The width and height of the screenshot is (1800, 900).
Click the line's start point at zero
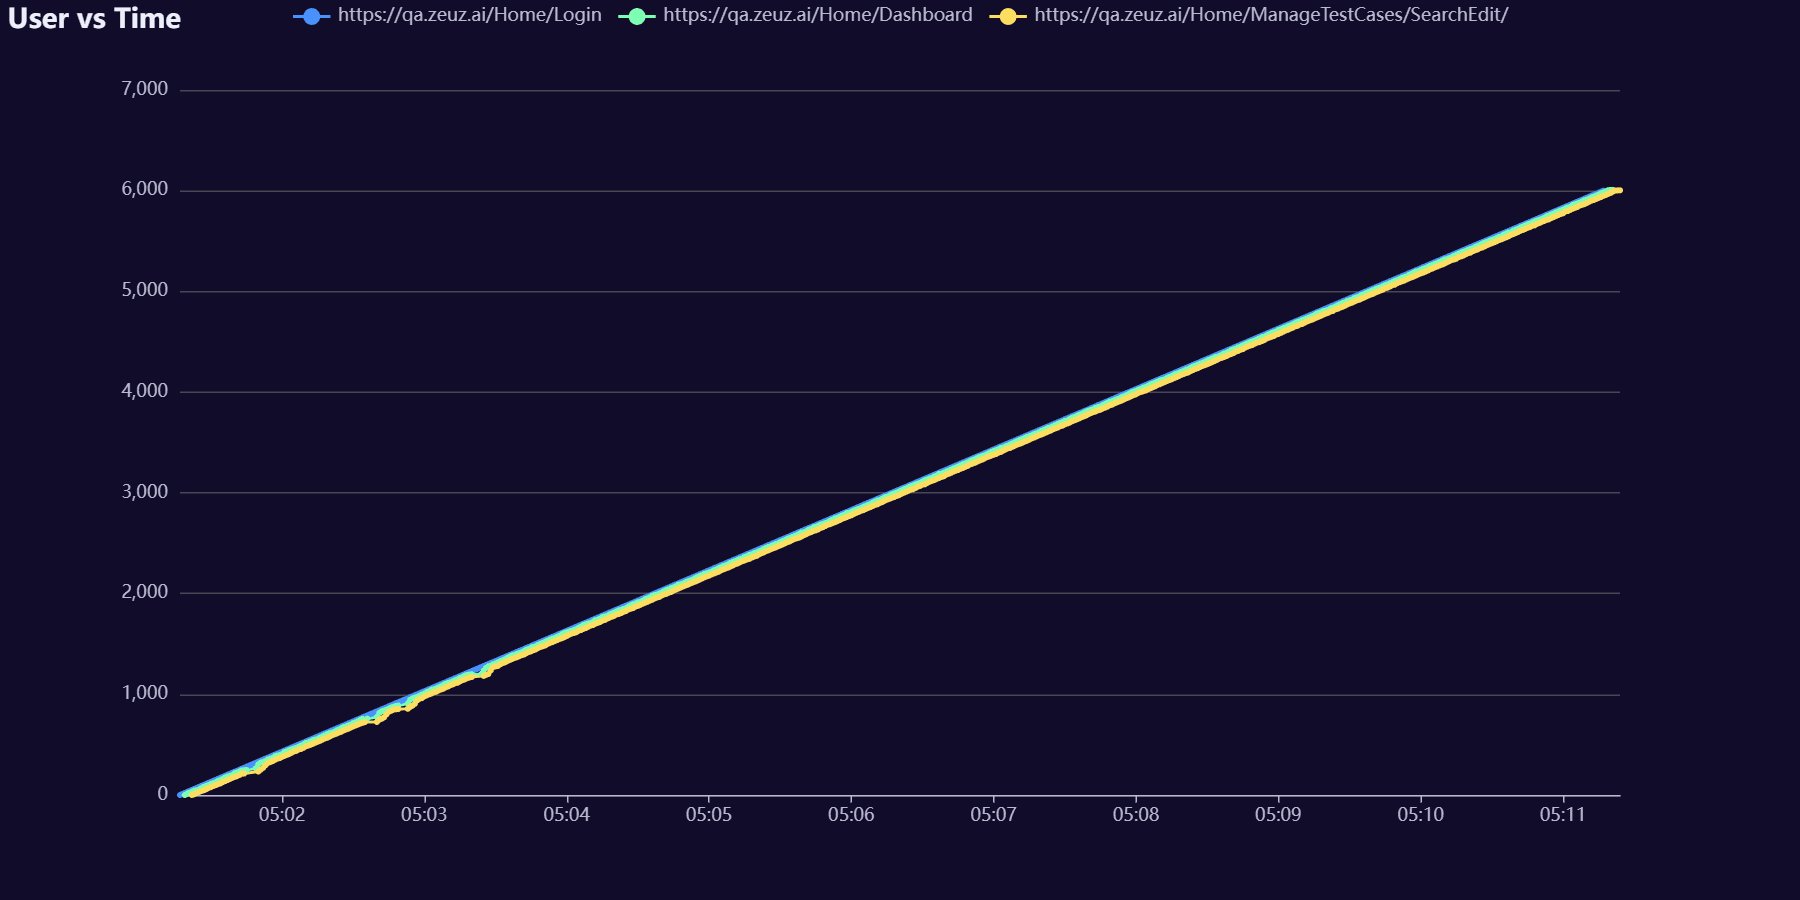182,795
